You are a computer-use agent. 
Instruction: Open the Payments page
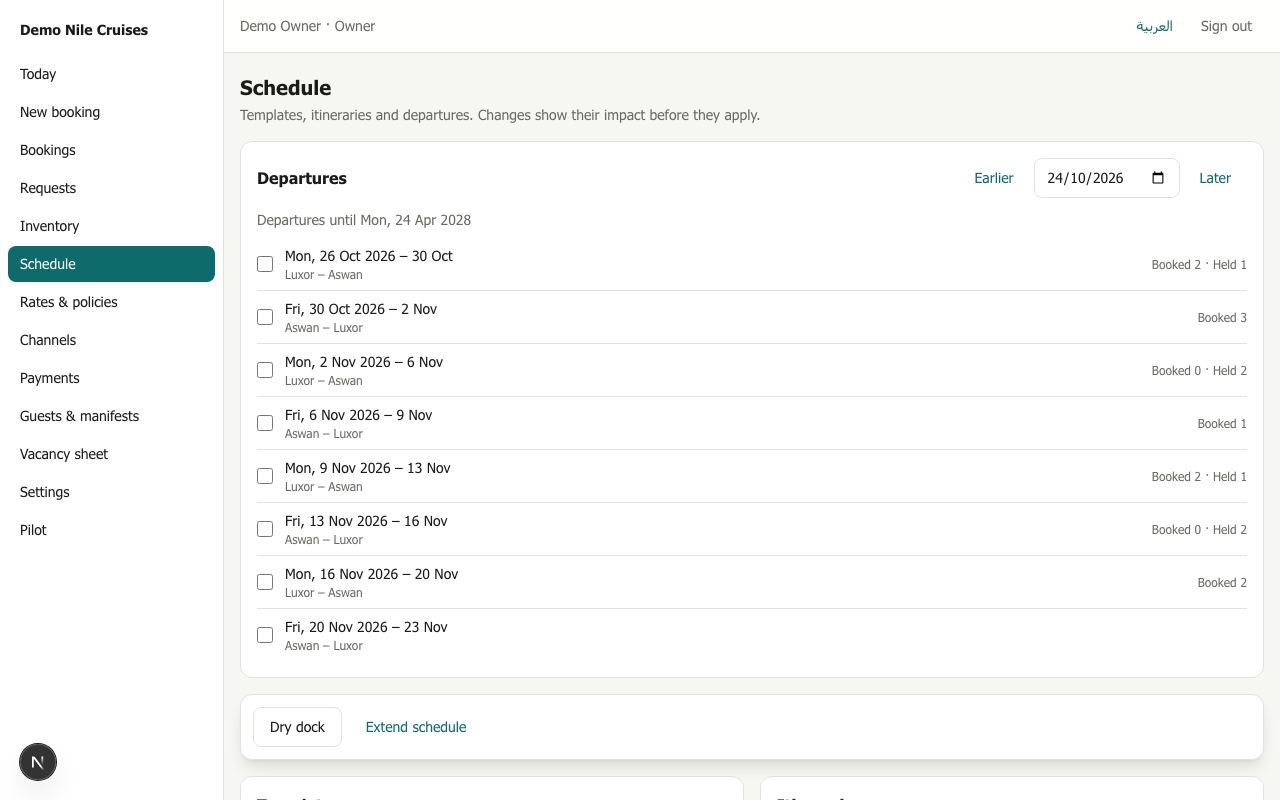click(x=111, y=378)
